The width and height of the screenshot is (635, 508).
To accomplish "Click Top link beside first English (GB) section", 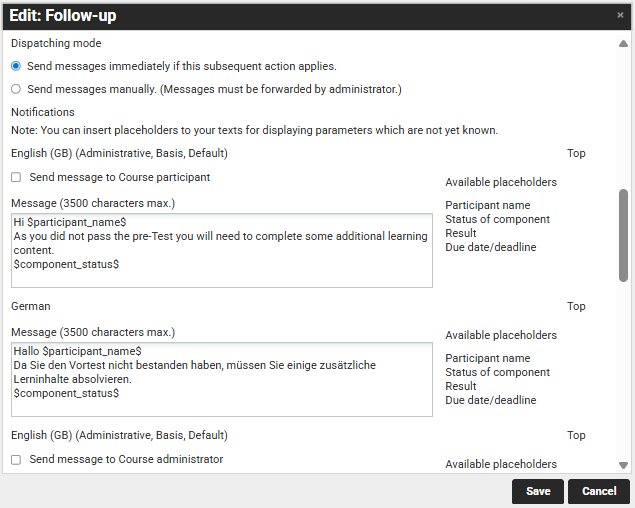I will click(576, 153).
